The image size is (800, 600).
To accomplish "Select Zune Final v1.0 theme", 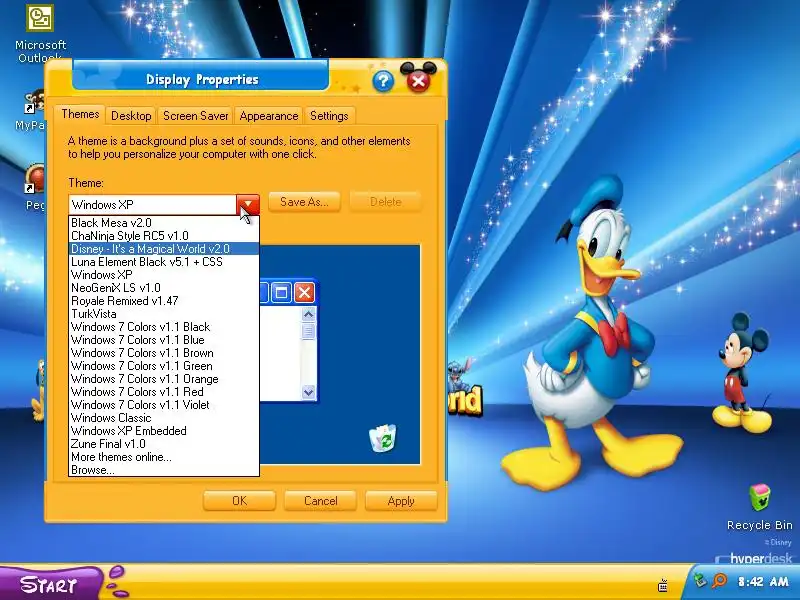I will point(164,444).
